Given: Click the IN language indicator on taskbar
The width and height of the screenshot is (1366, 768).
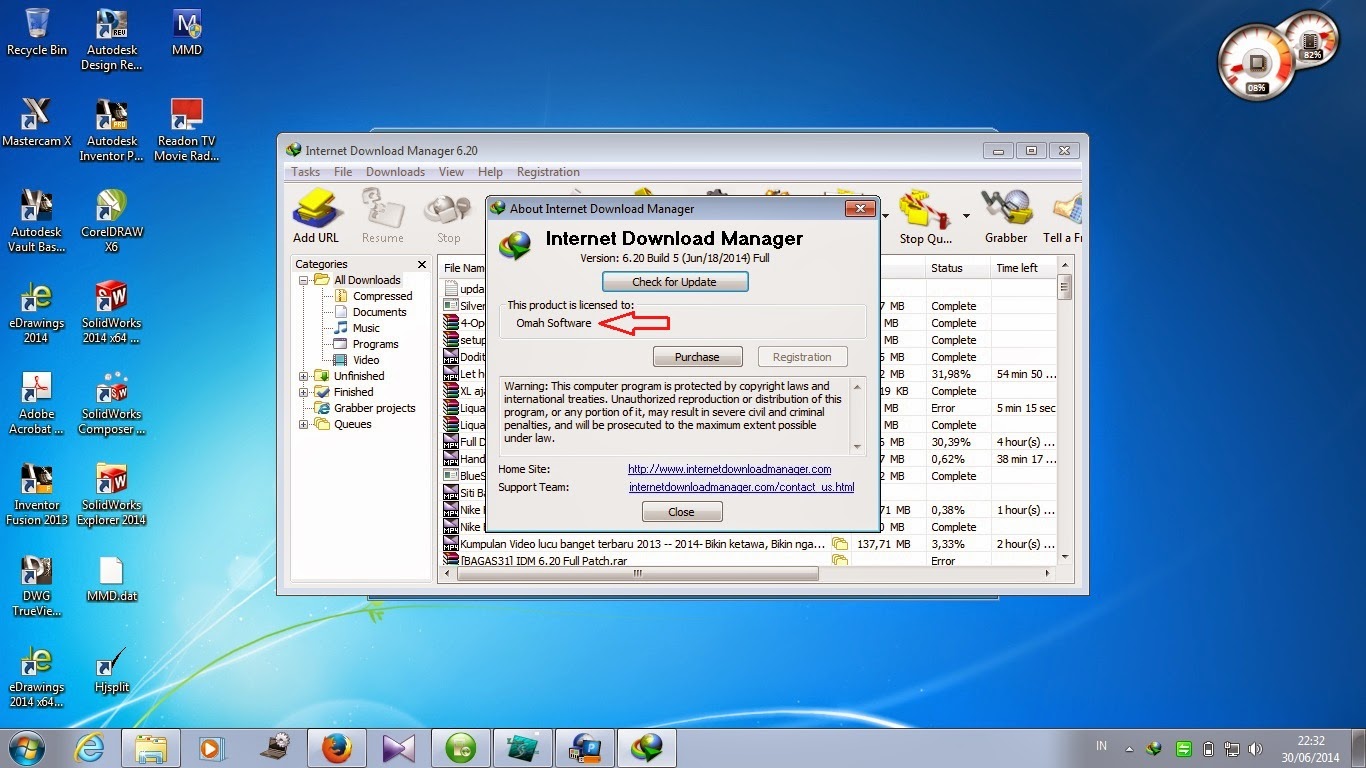Looking at the screenshot, I should pyautogui.click(x=1101, y=746).
